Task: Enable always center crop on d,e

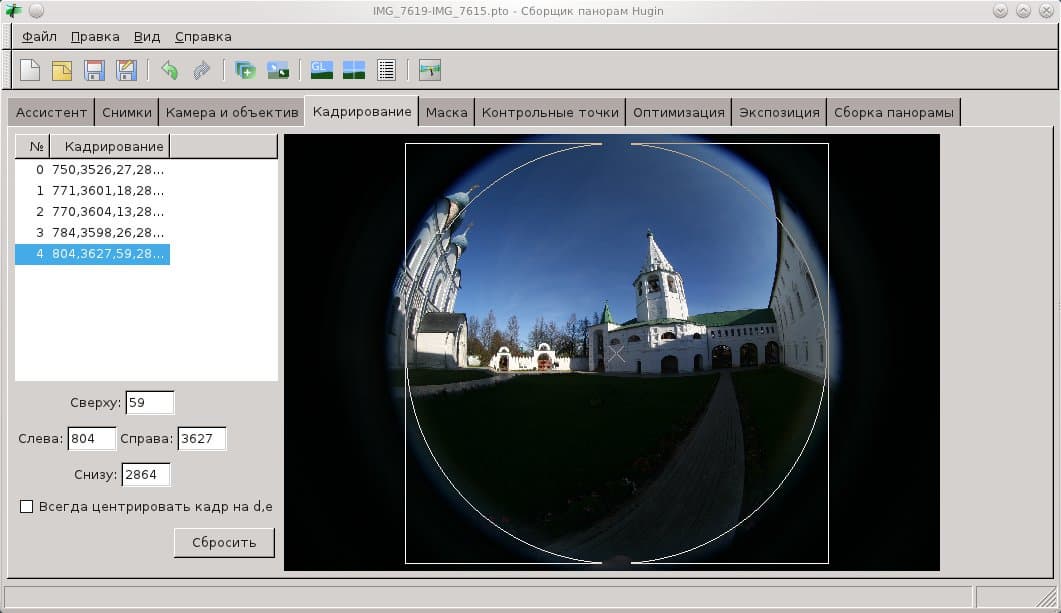Action: [x=27, y=507]
